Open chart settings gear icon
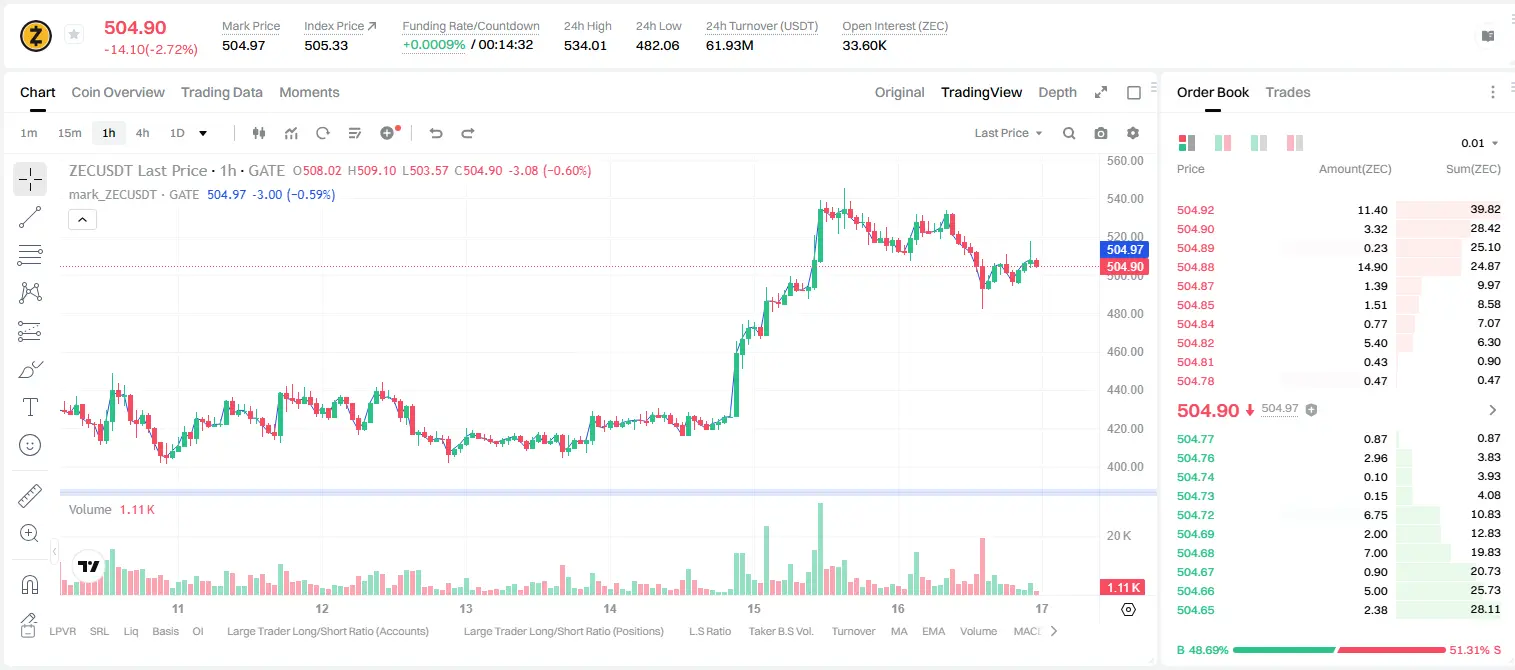This screenshot has width=1515, height=670. 1133,133
